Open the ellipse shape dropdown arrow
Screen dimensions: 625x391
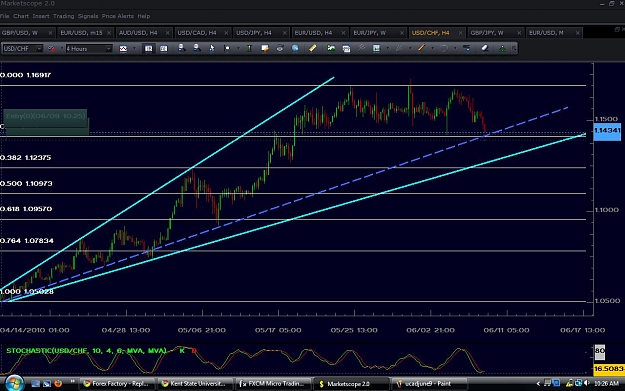click(455, 49)
